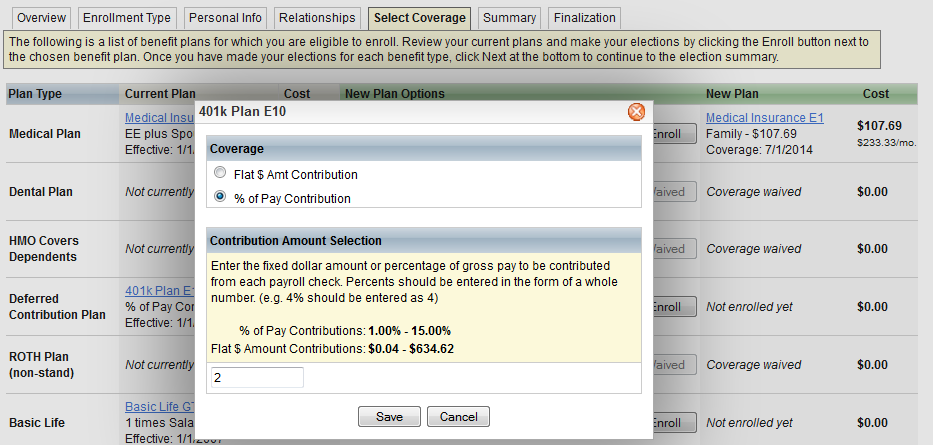Open the Overview tab

click(41, 18)
